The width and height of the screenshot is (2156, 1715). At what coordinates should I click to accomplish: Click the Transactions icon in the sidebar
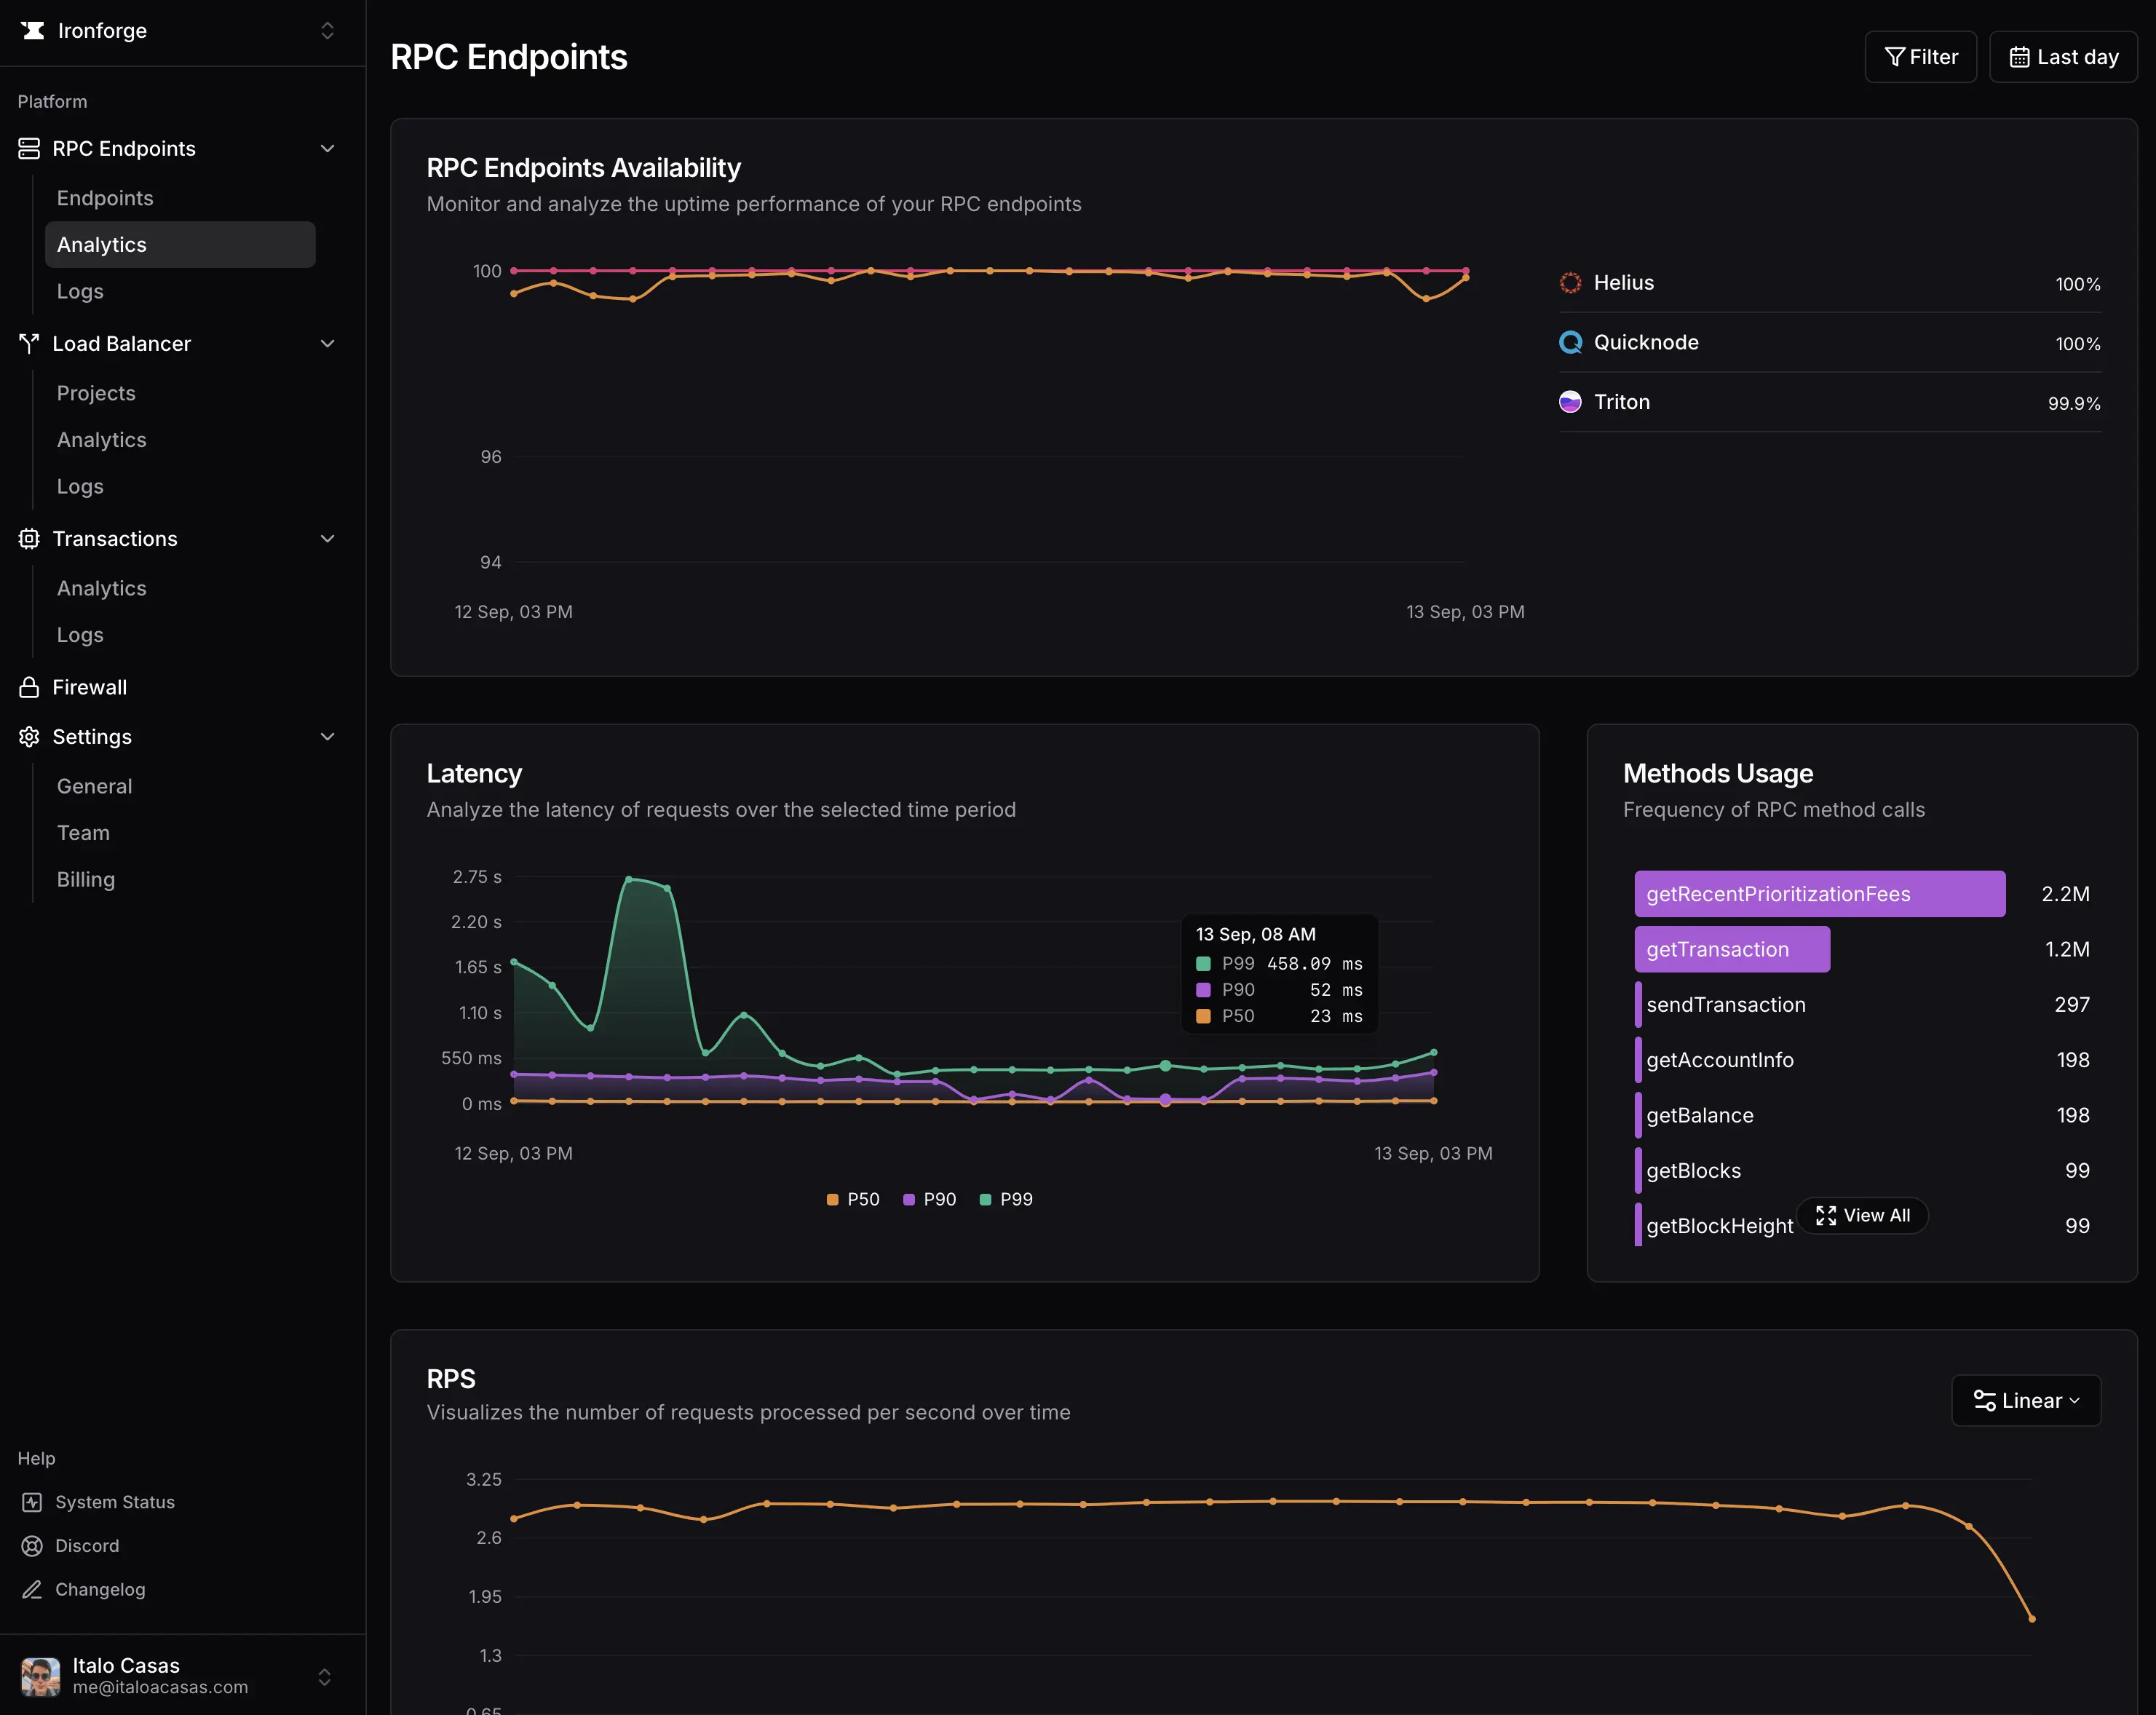point(29,539)
